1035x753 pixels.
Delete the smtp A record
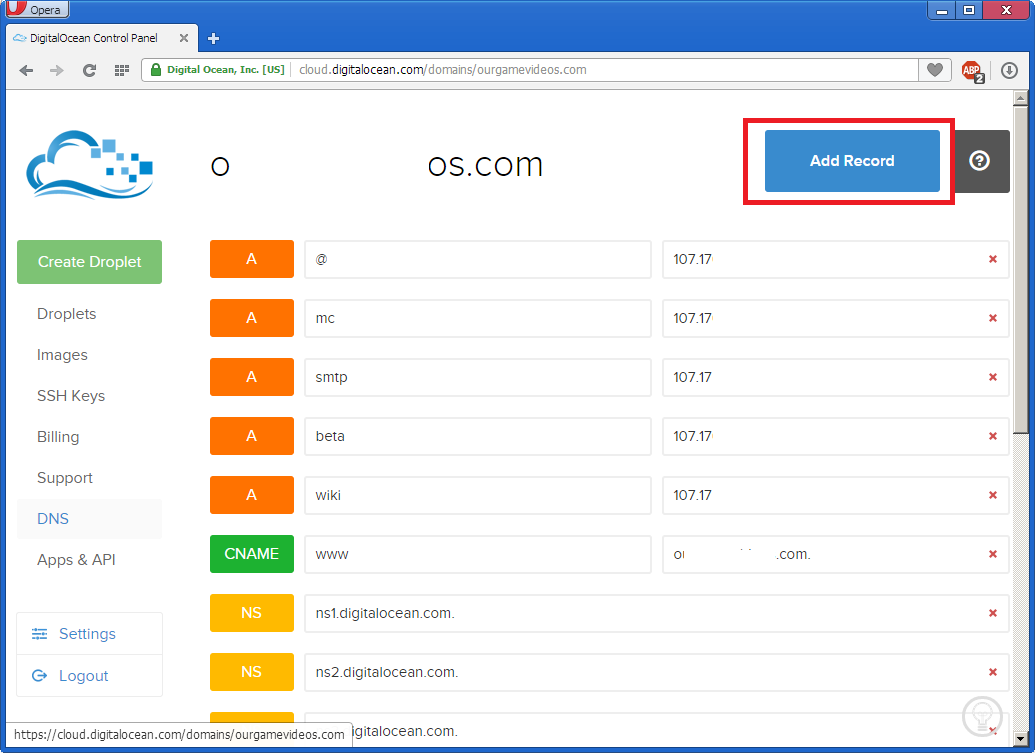coord(993,377)
